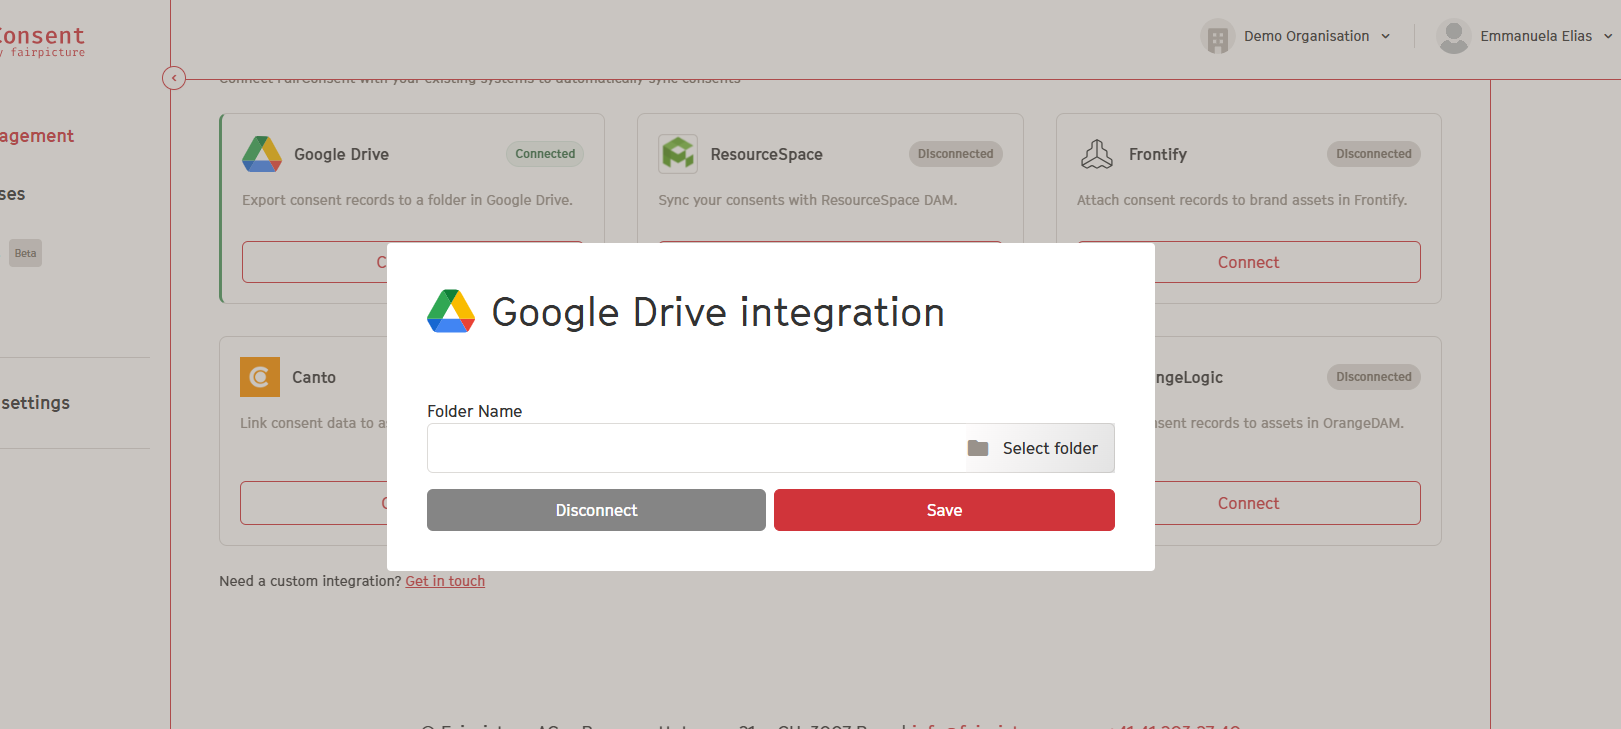Image resolution: width=1621 pixels, height=729 pixels.
Task: Collapse the sidebar with the arrow icon
Action: click(x=174, y=78)
